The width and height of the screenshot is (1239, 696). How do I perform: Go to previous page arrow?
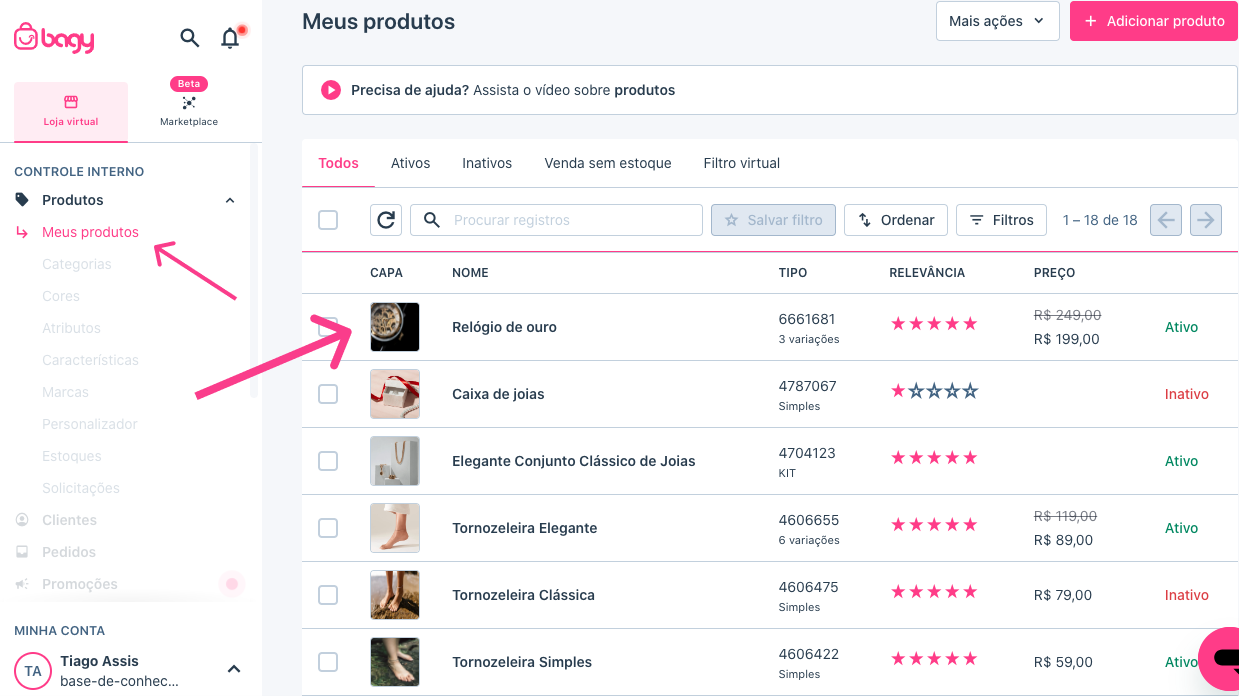coord(1166,220)
